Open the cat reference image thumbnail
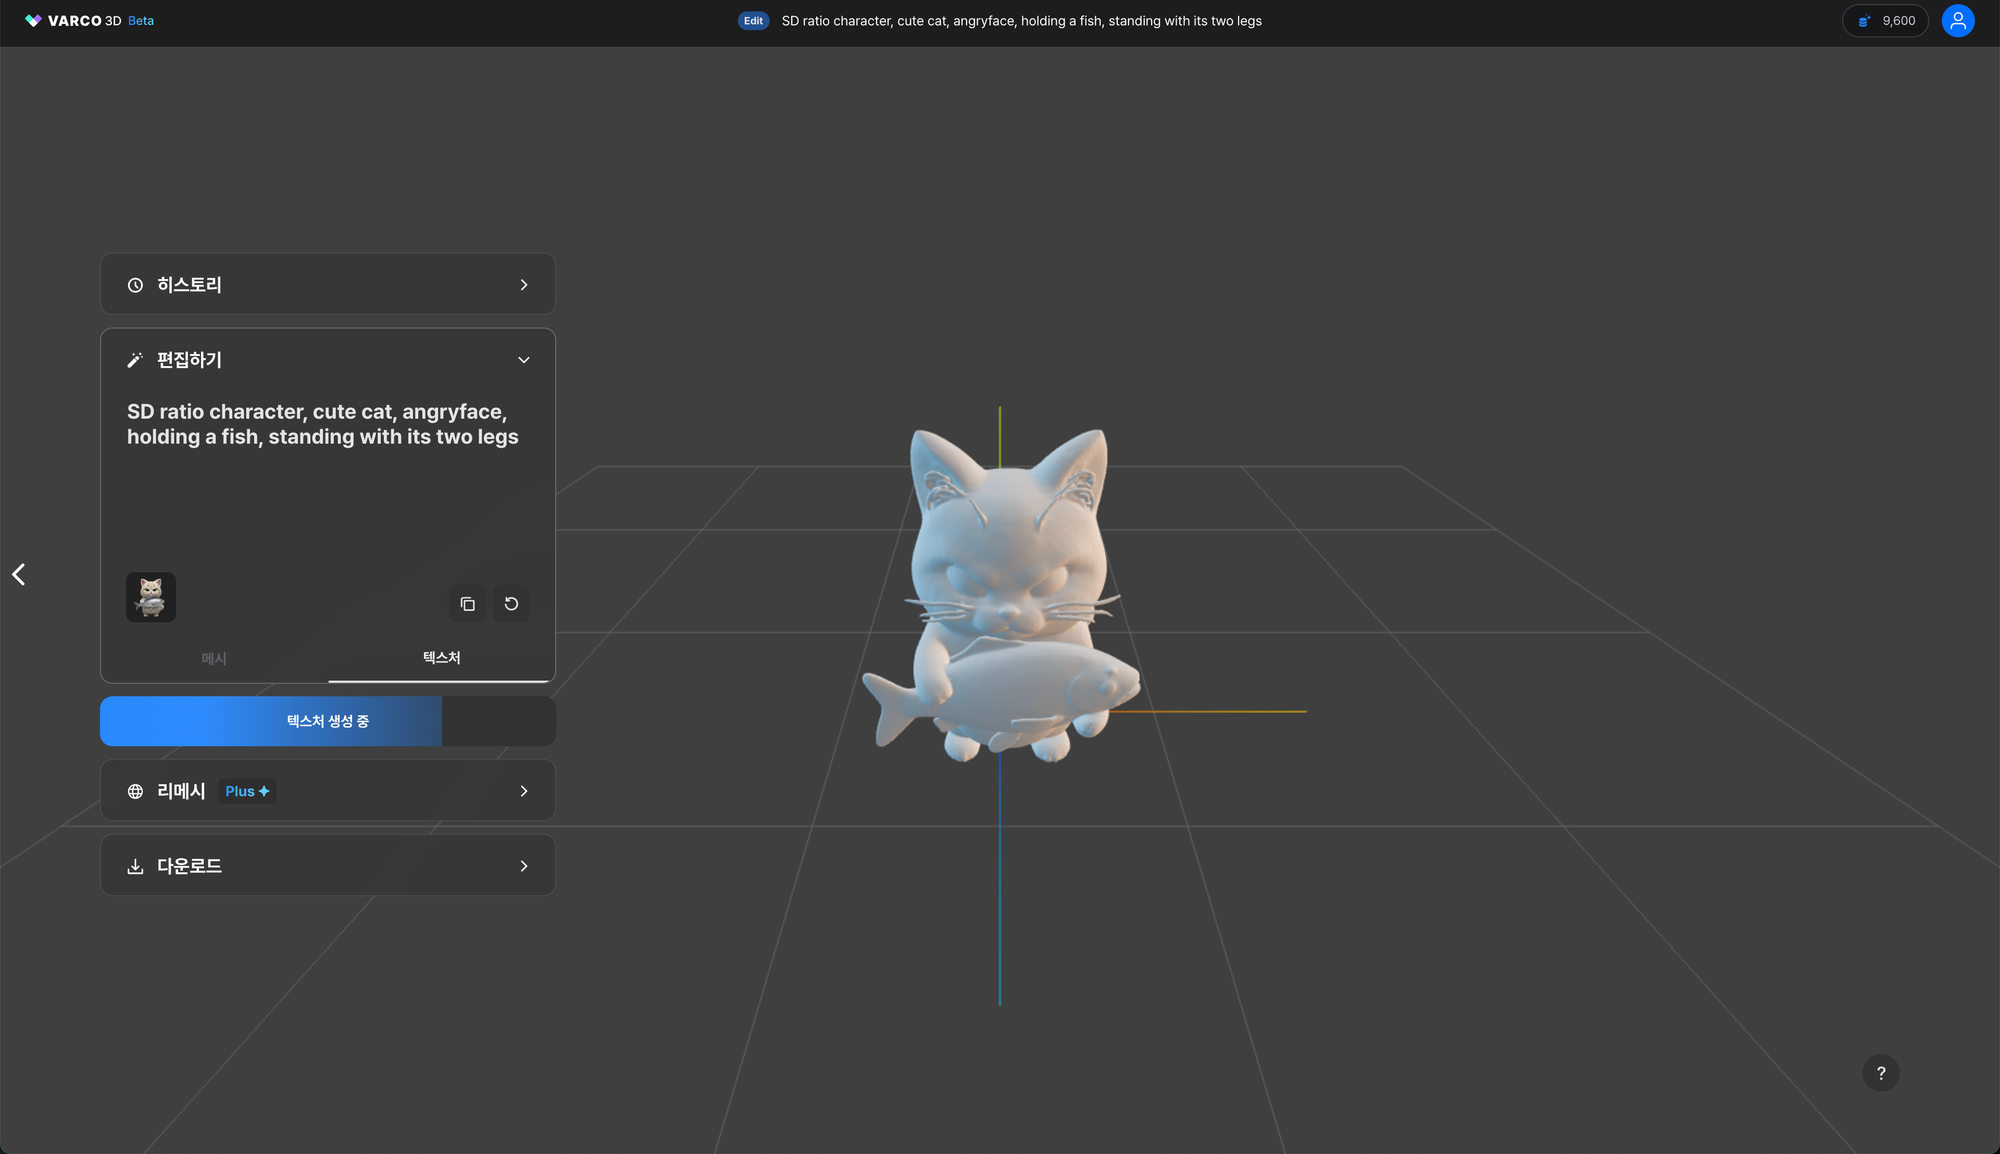 (x=151, y=597)
